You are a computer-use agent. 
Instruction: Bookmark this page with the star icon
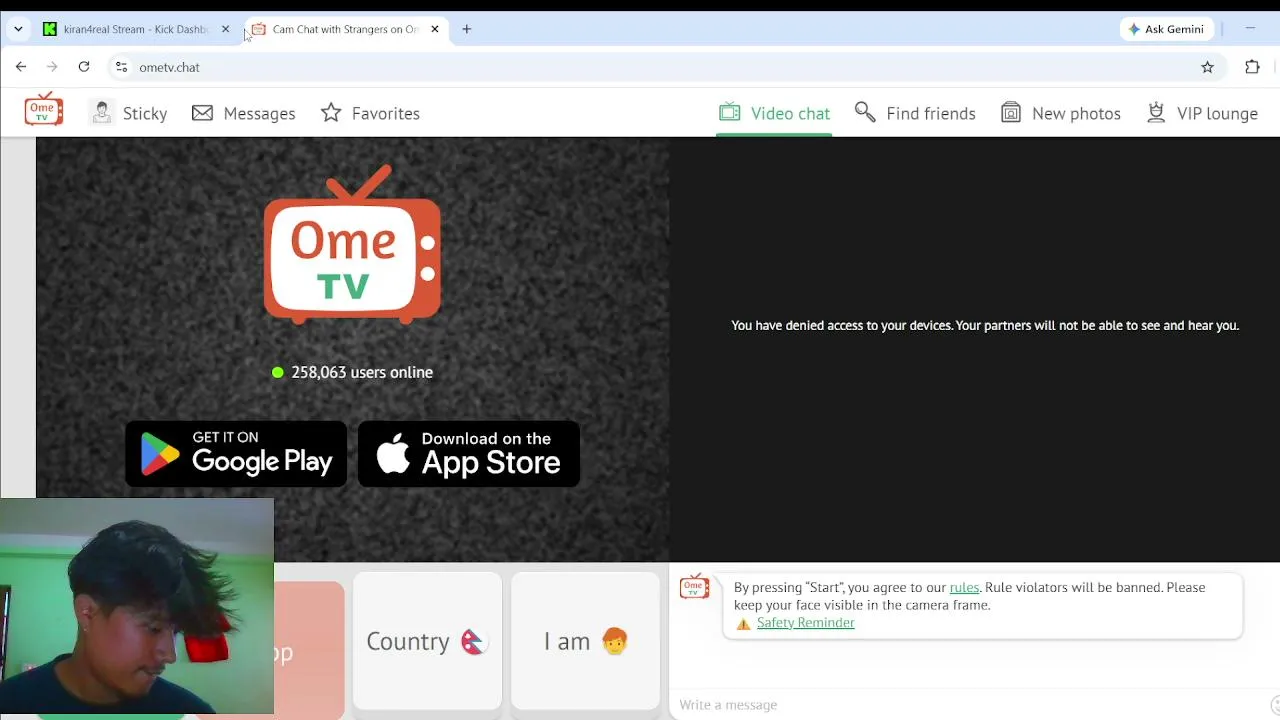click(x=1207, y=67)
